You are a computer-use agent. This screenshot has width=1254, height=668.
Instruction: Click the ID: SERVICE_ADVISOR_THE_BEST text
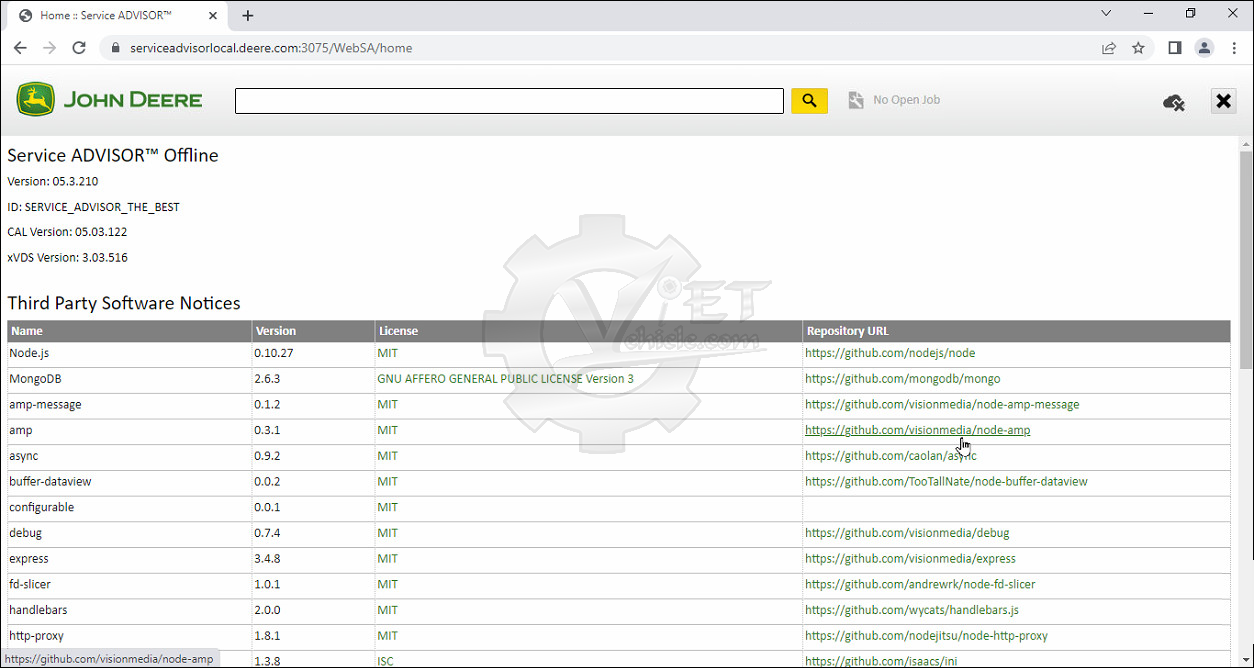[94, 207]
